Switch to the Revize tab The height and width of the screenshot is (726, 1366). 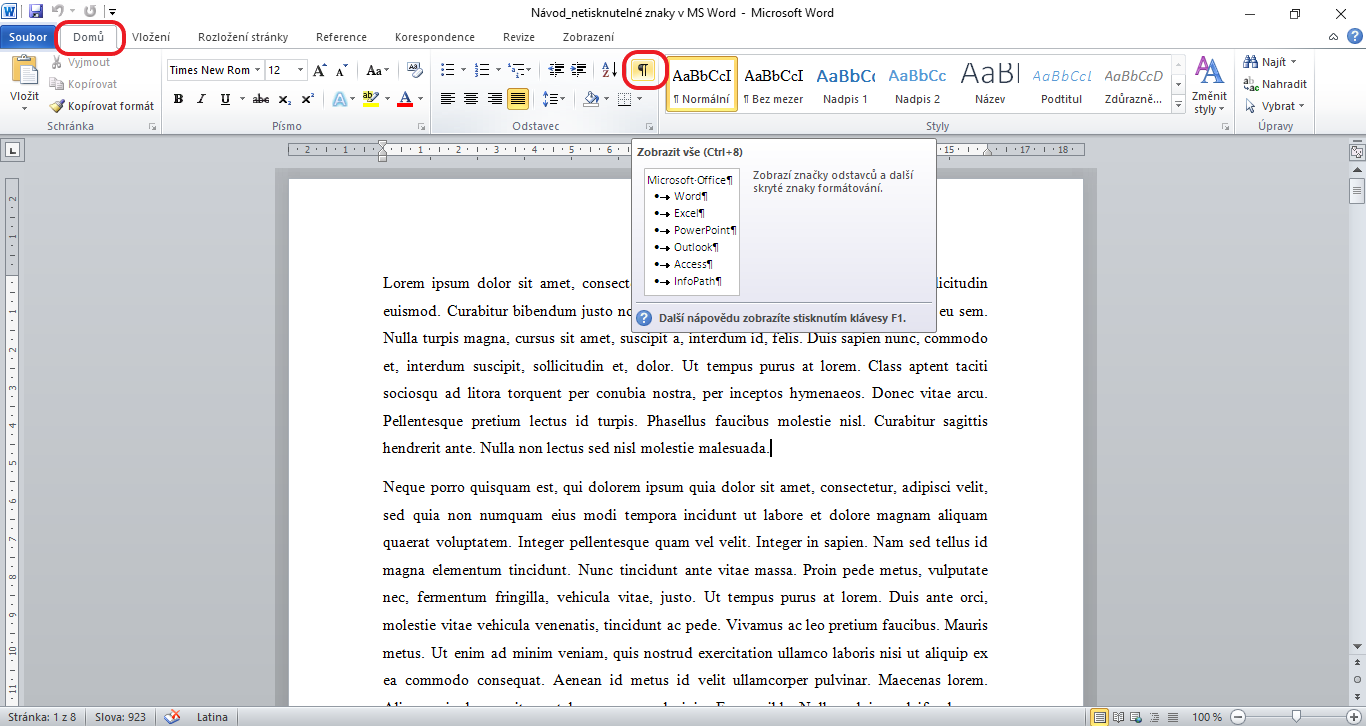tap(519, 38)
